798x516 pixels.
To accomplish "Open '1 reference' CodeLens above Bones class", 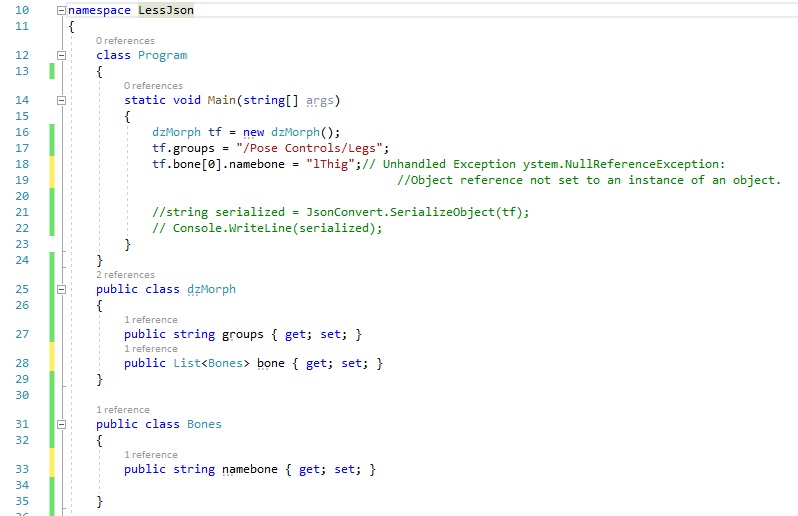I will (123, 410).
